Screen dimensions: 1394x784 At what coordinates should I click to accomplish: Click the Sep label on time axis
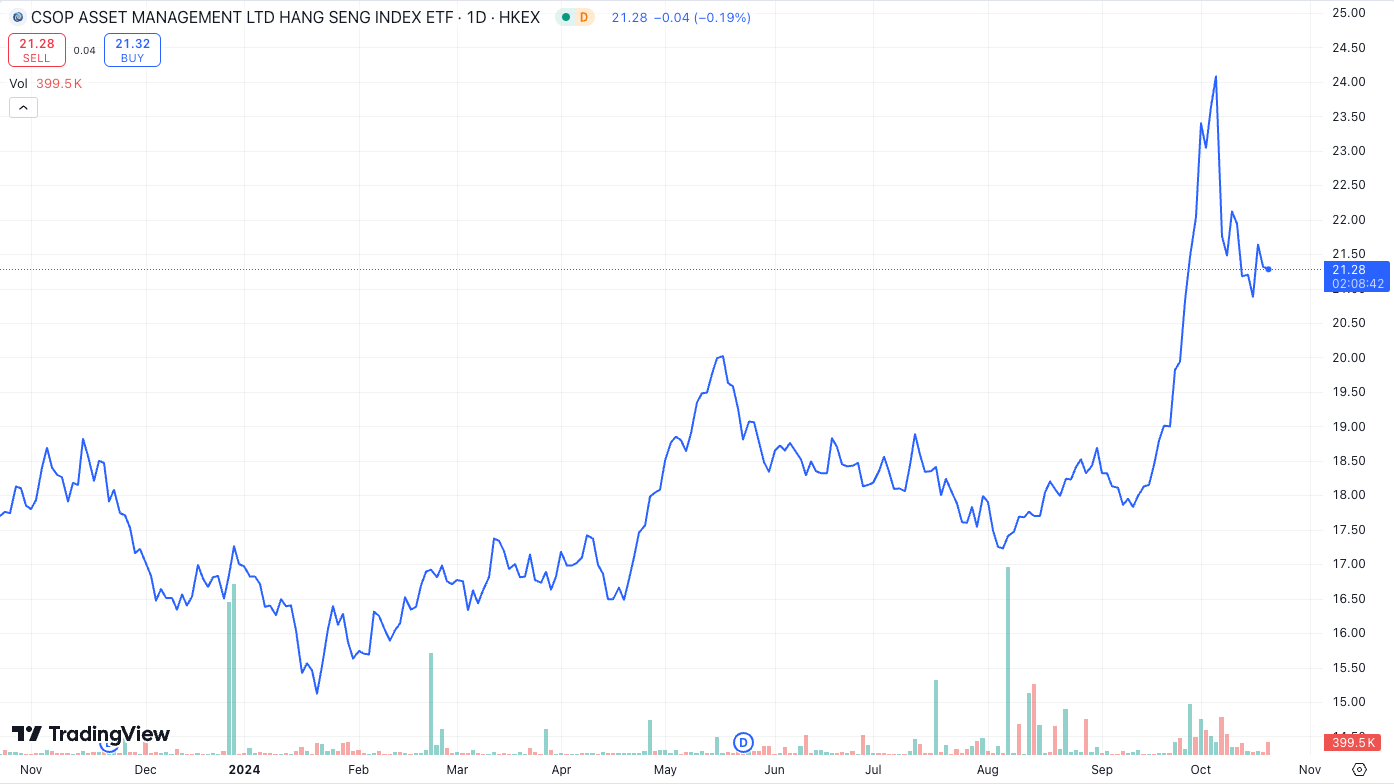coord(1102,770)
